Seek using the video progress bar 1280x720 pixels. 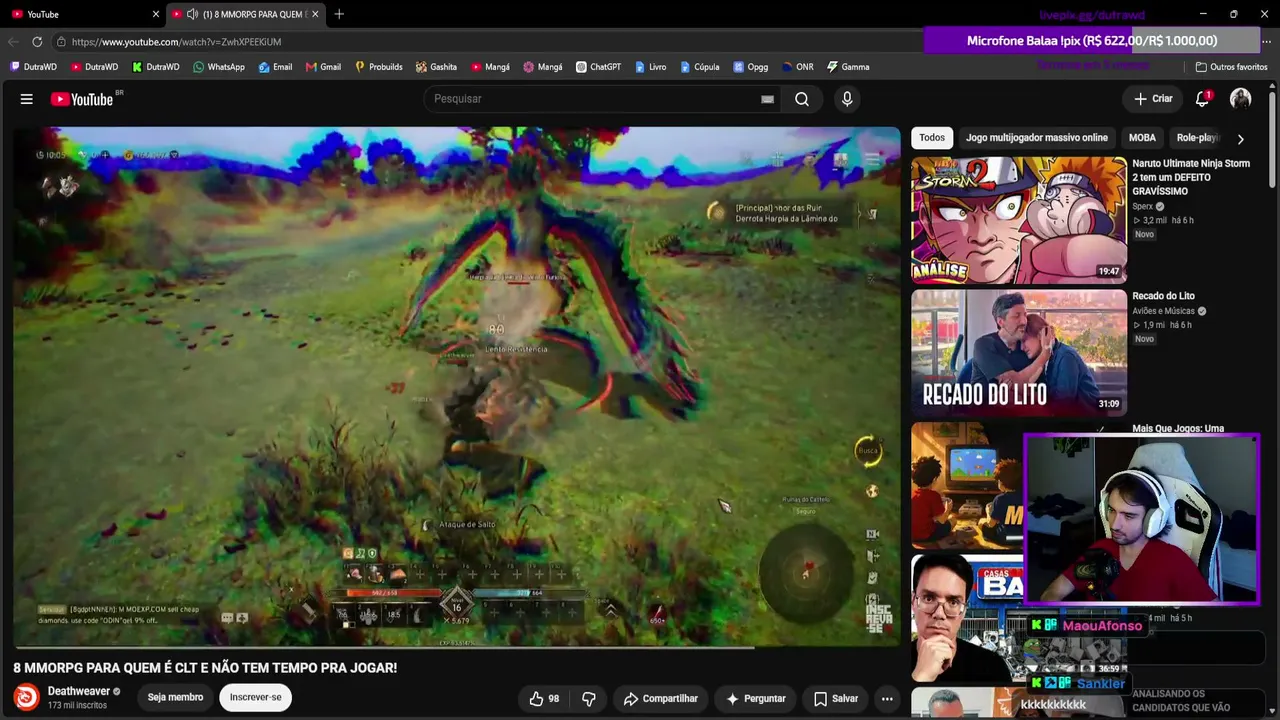tap(457, 647)
